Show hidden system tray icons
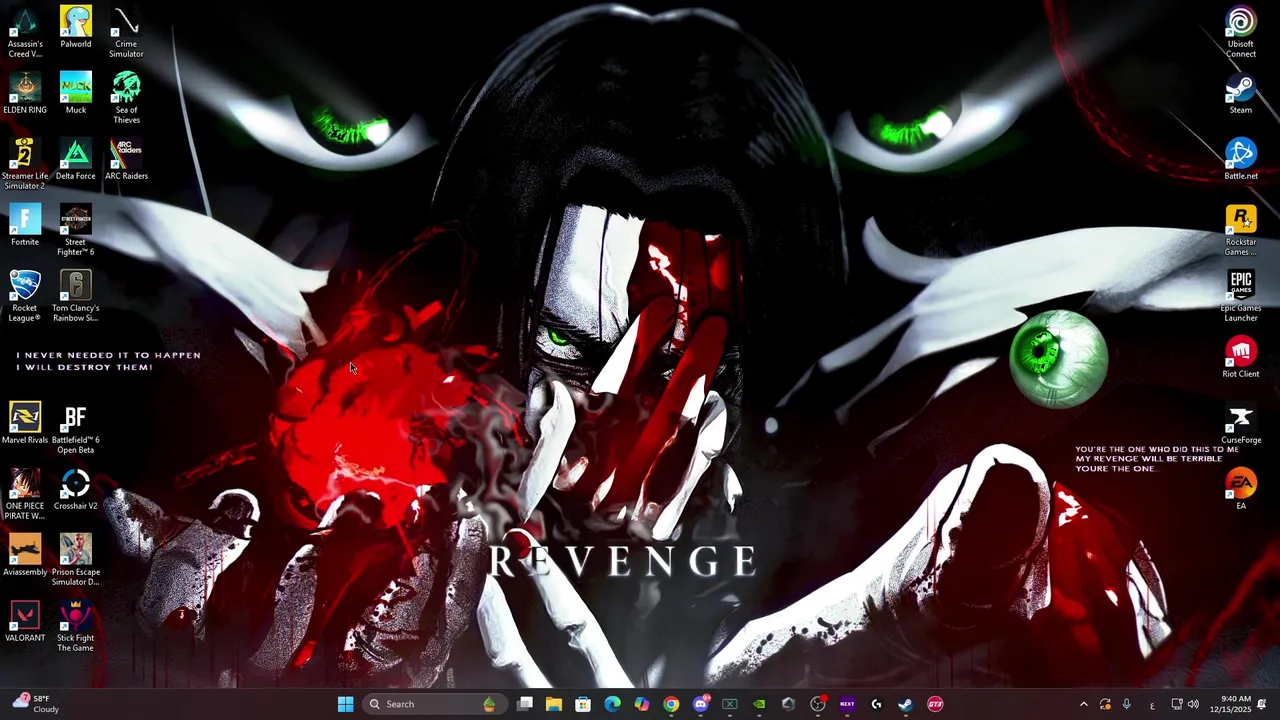This screenshot has height=720, width=1280. tap(1084, 704)
